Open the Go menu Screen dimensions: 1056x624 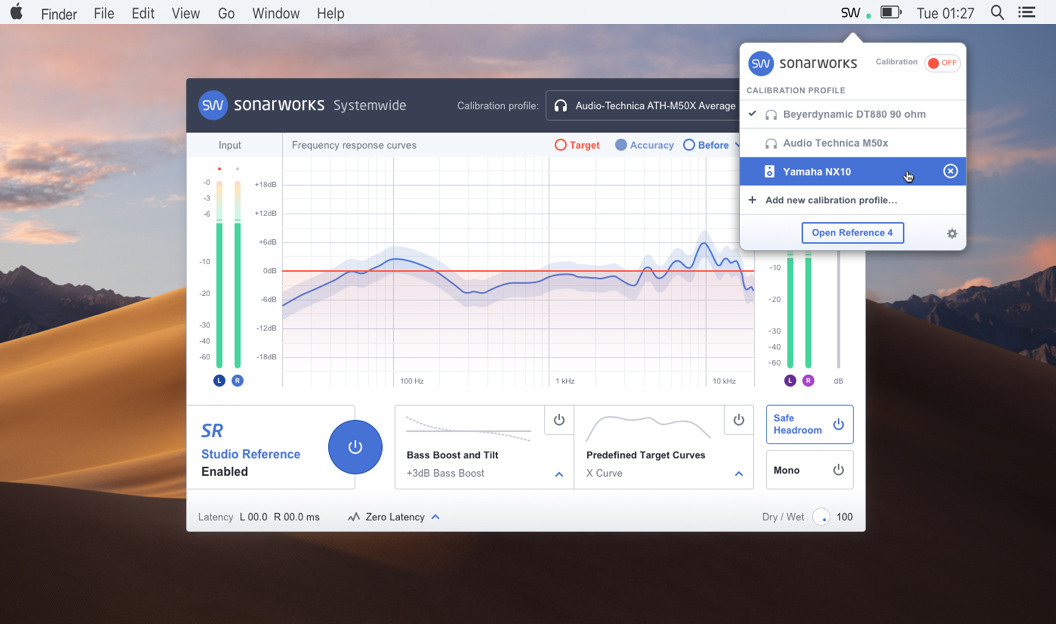pos(226,13)
